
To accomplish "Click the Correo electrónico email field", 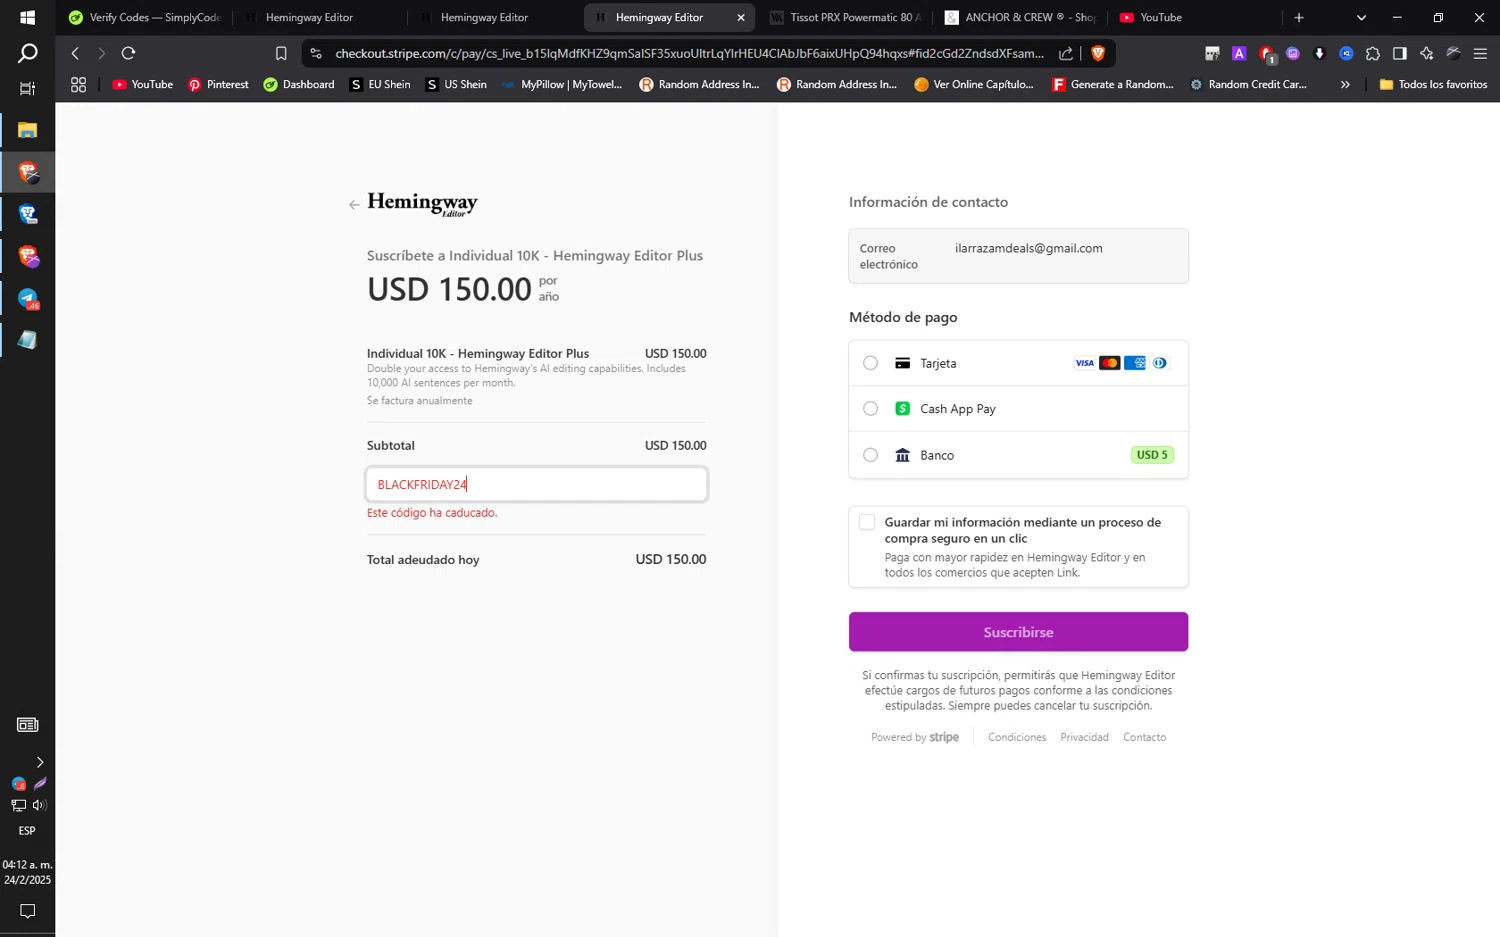I will pyautogui.click(x=1018, y=256).
